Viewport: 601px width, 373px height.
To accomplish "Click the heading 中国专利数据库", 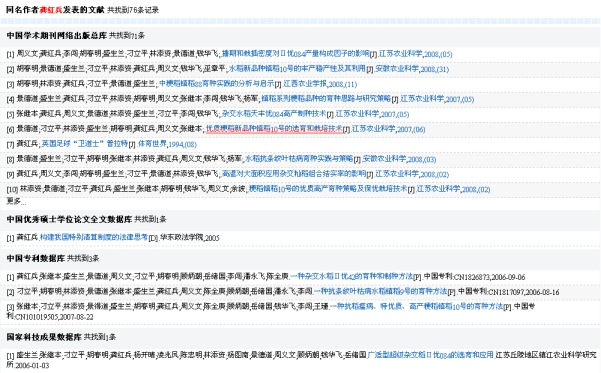I will (35, 258).
